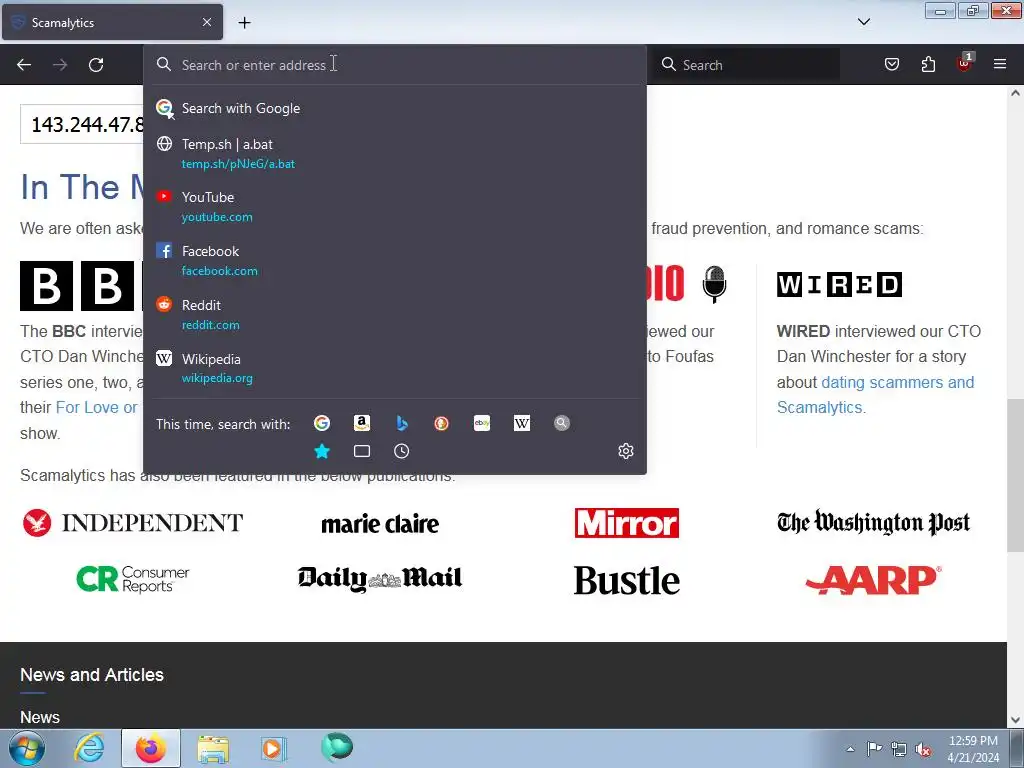Search this time with eBay icon
Image resolution: width=1024 pixels, height=768 pixels.
point(482,423)
